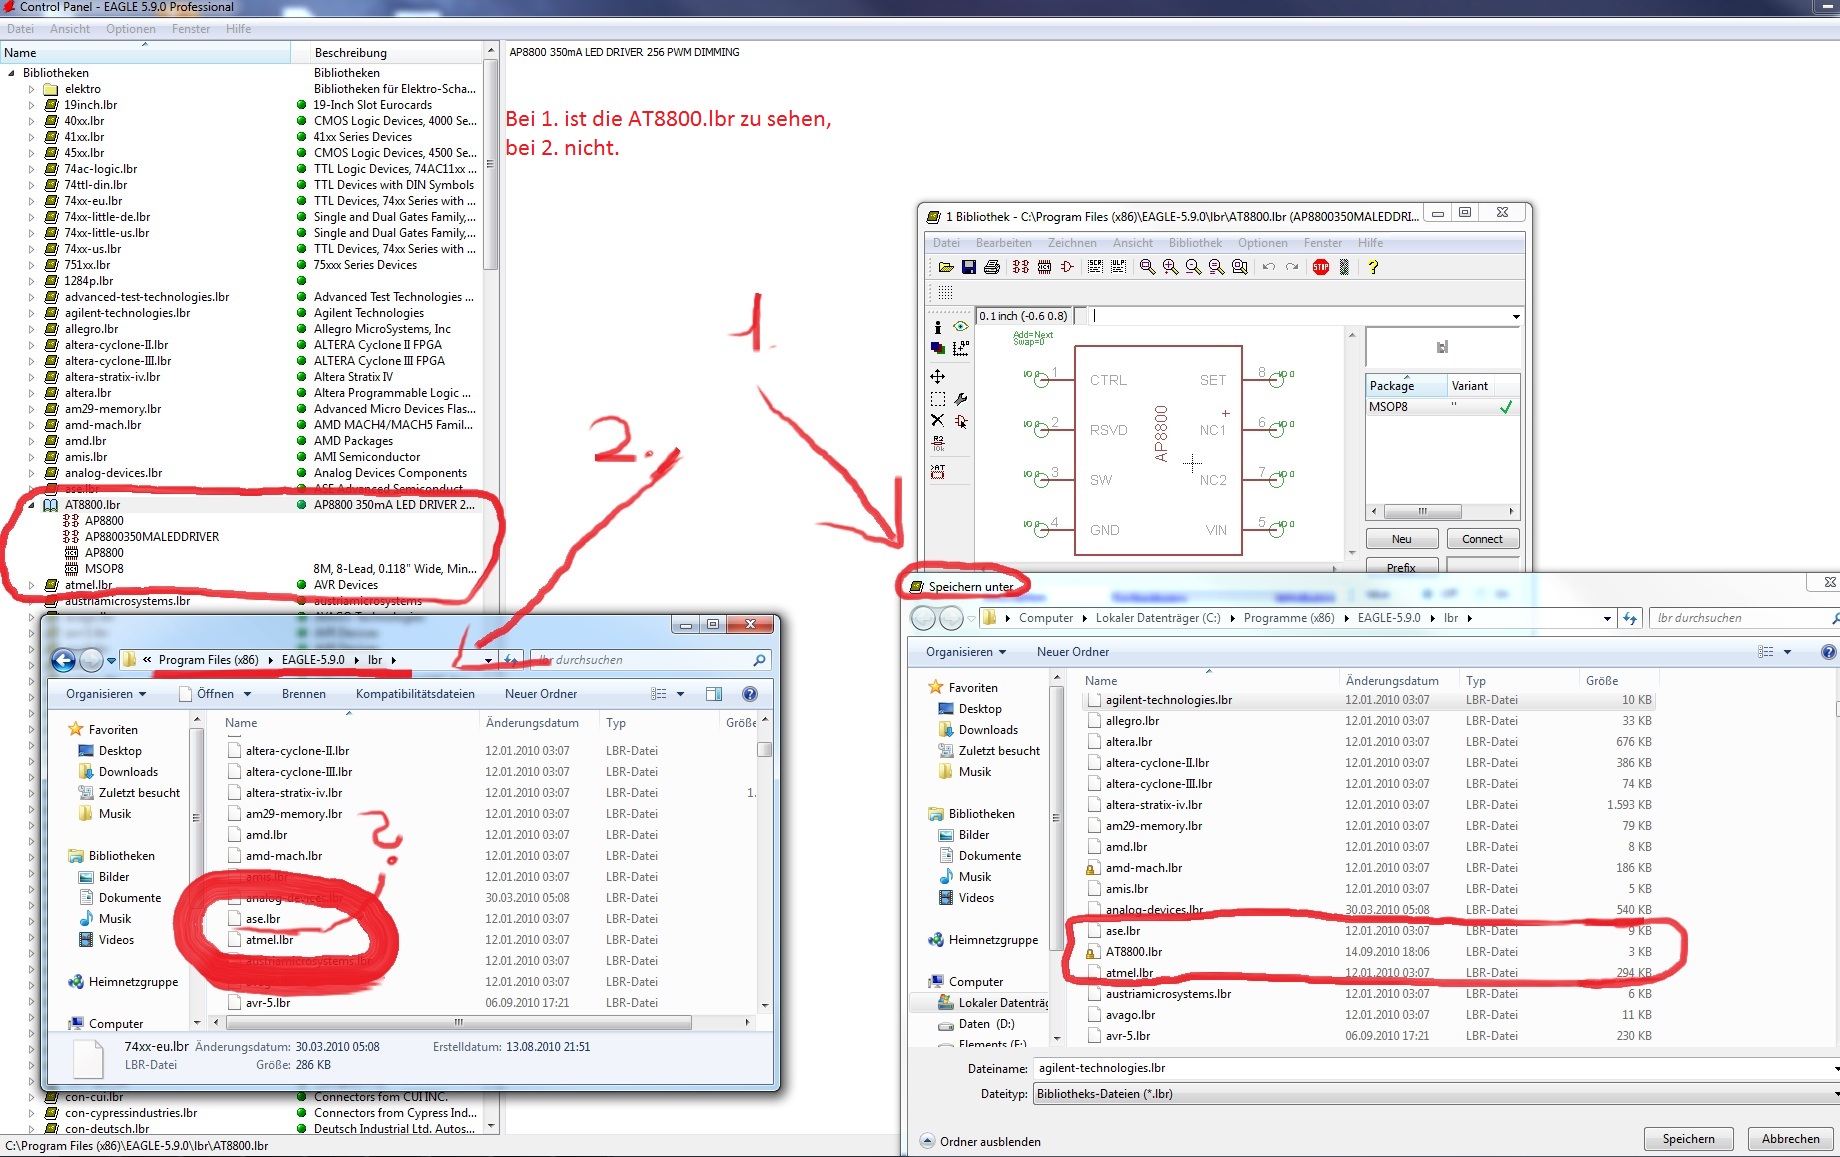The image size is (1840, 1157).
Task: Select the Delete tool
Action: tap(937, 420)
